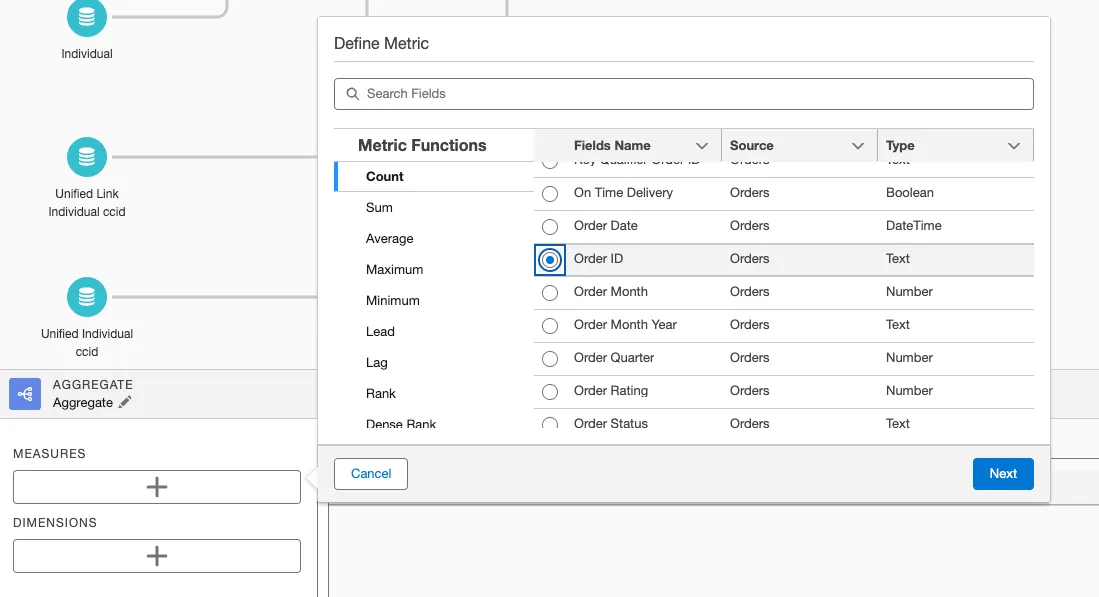Image resolution: width=1099 pixels, height=597 pixels.
Task: Pick the Order Quarter radio button
Action: pyautogui.click(x=550, y=359)
